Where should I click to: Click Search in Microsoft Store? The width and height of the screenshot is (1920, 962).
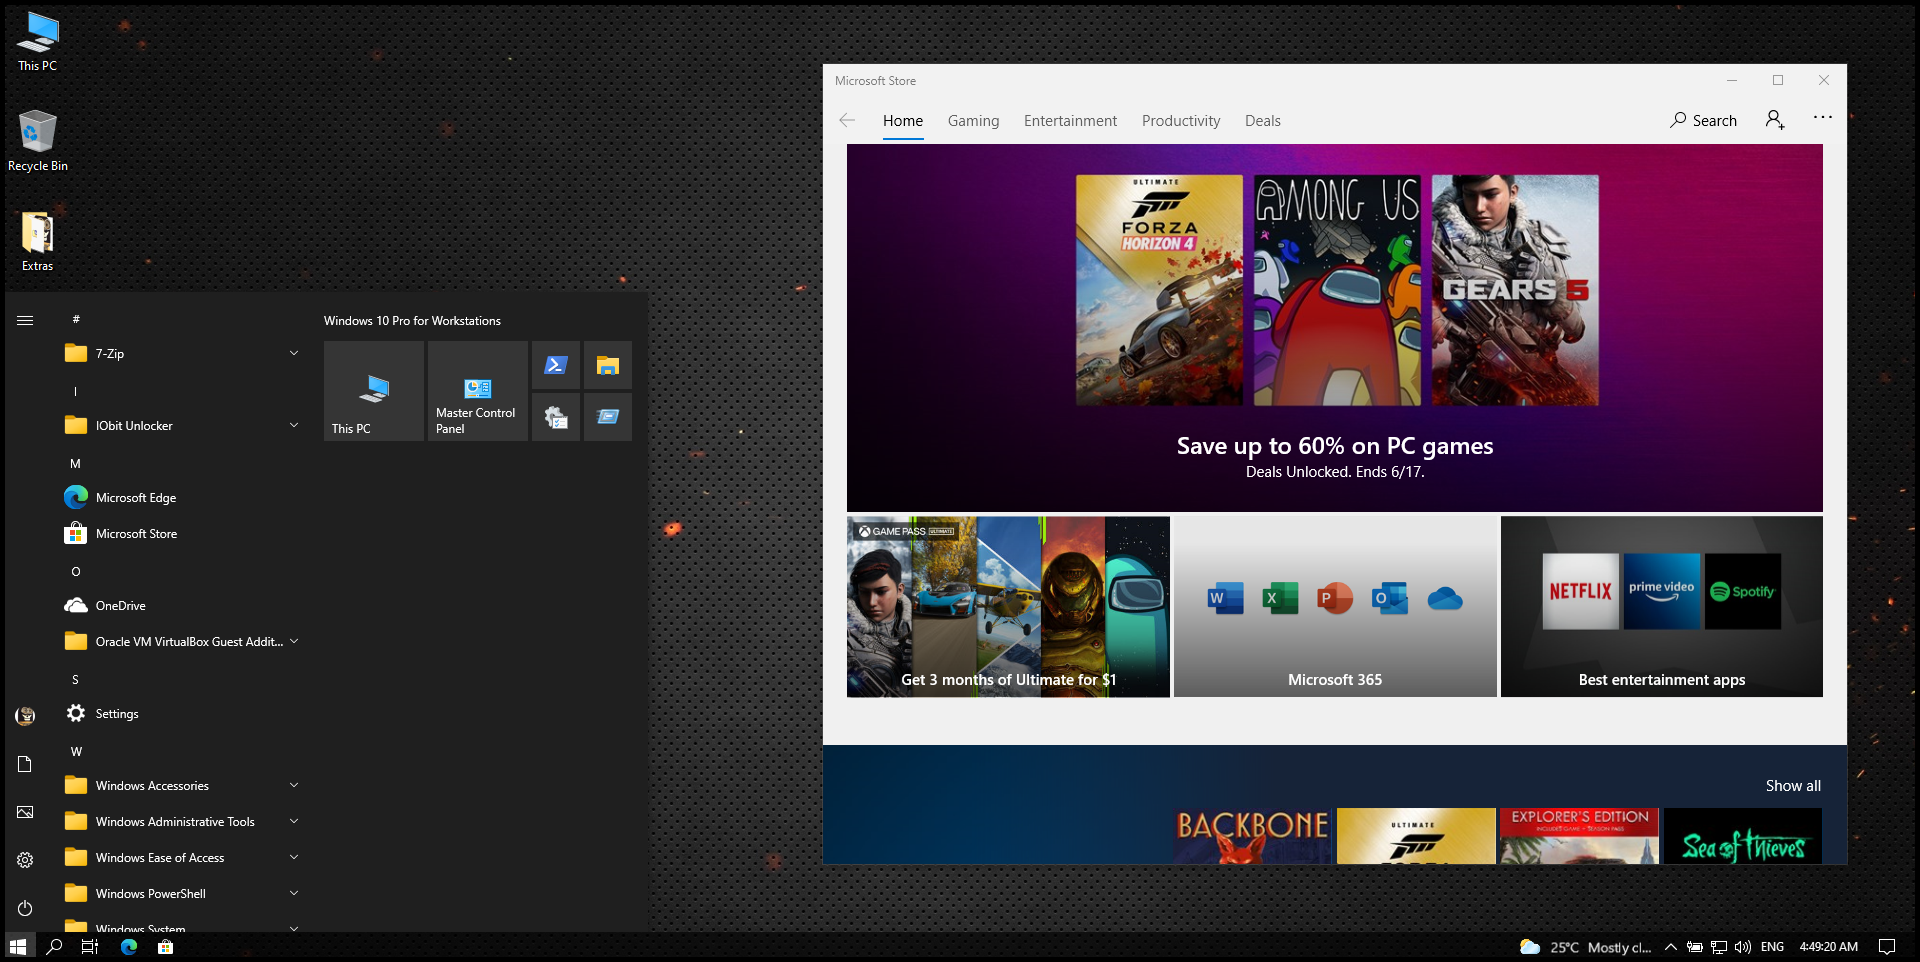[x=1703, y=120]
